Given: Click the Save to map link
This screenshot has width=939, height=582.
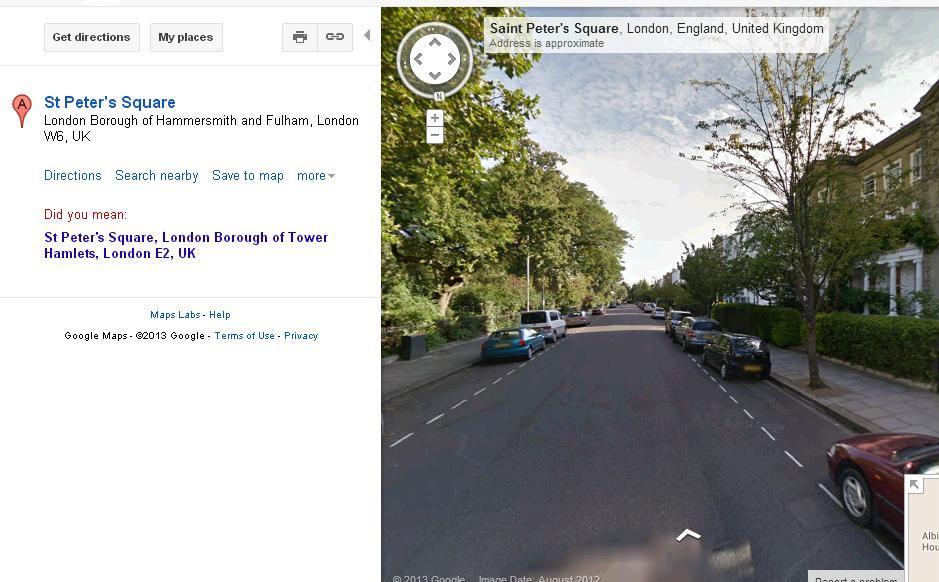Looking at the screenshot, I should [x=247, y=175].
